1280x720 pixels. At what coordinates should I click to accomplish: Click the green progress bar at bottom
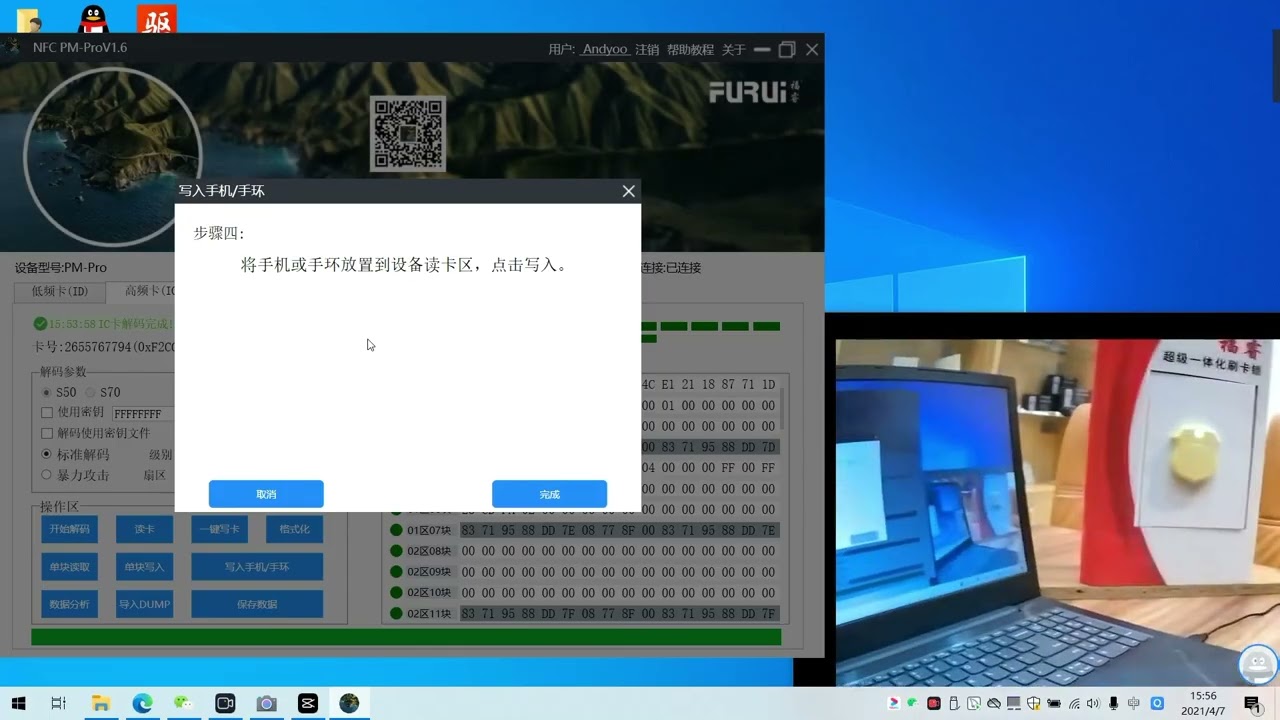click(x=406, y=637)
